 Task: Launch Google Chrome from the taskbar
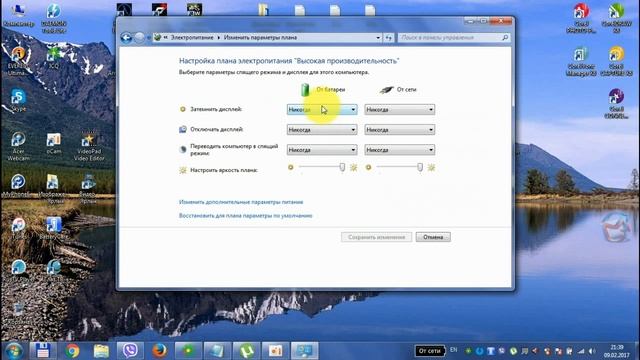(72, 351)
